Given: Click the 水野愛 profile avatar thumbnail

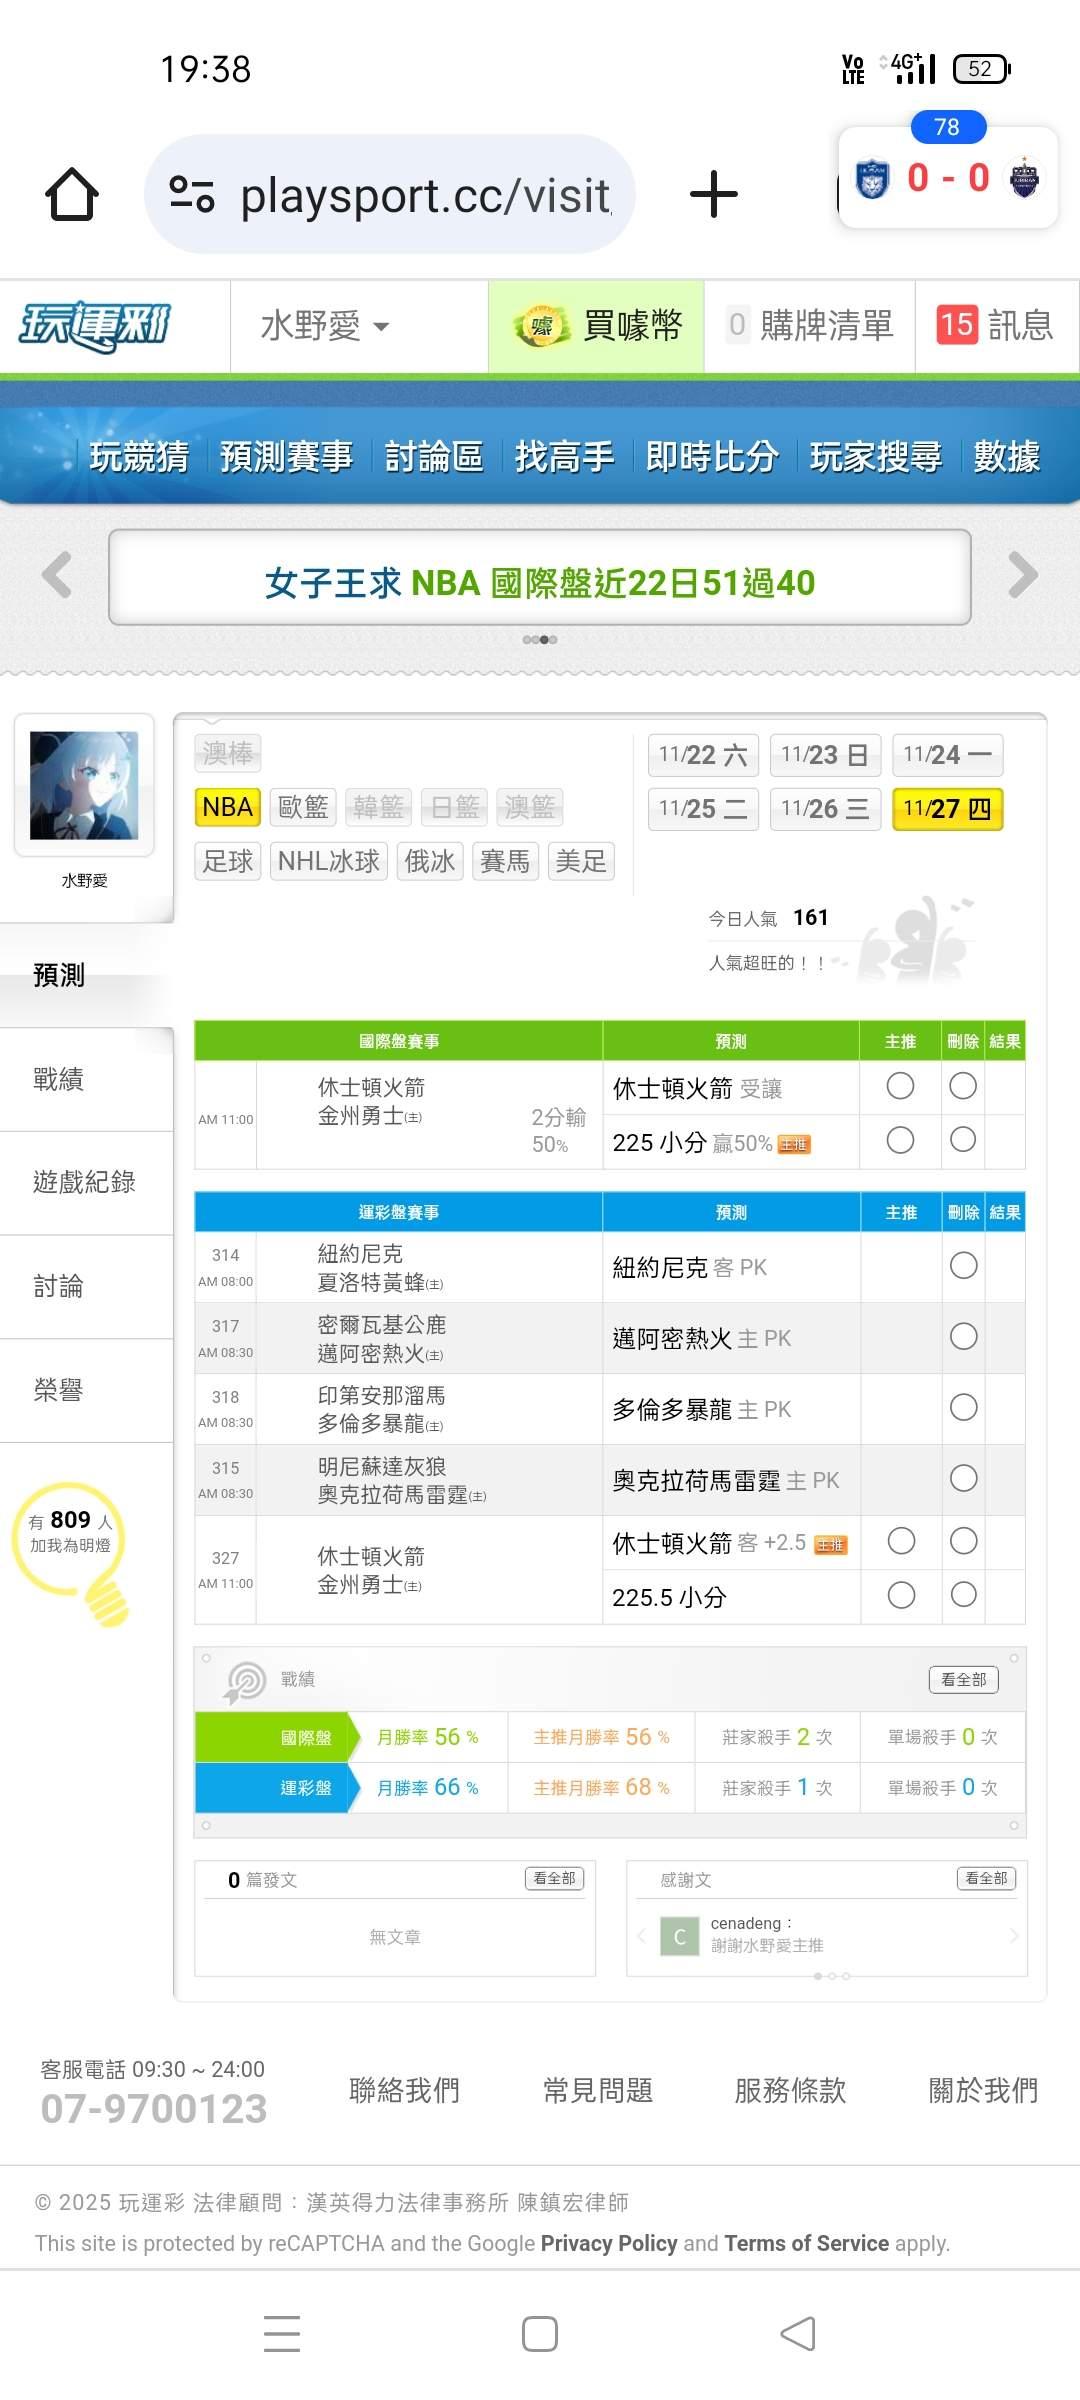Looking at the screenshot, I should click(x=84, y=785).
